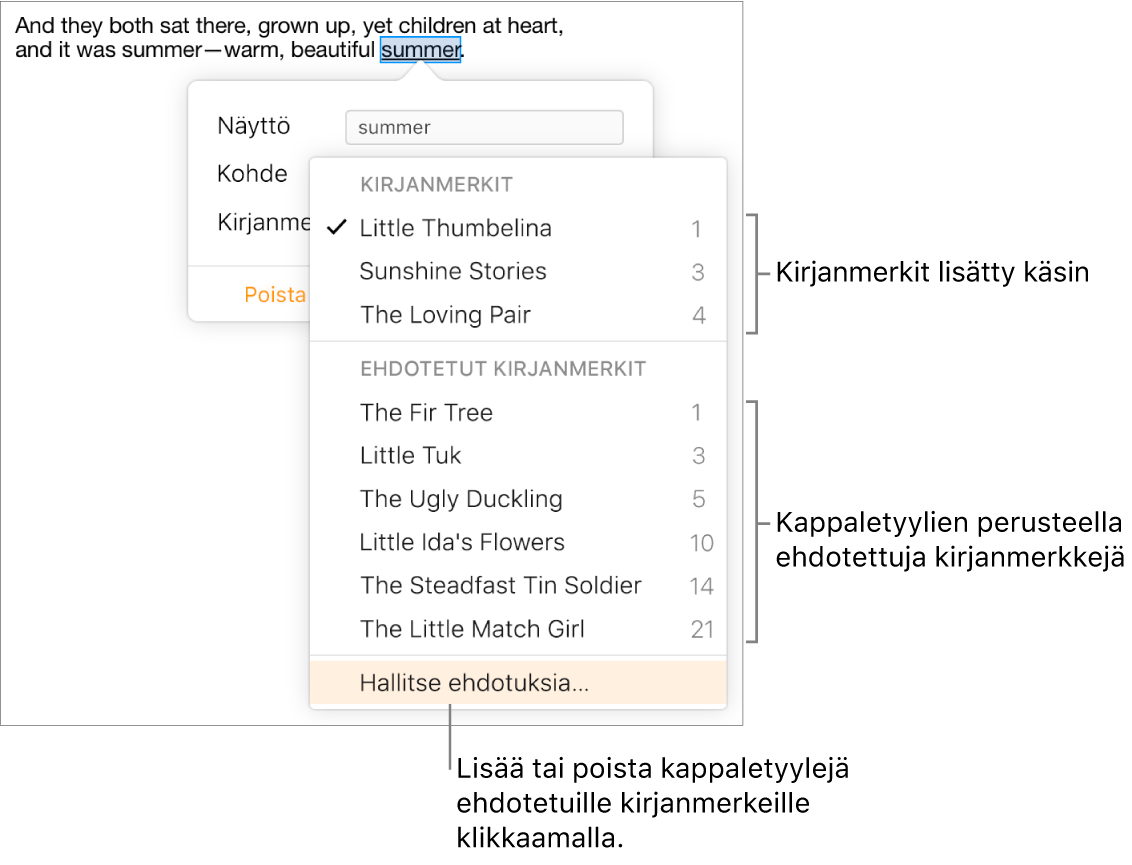1132x865 pixels.
Task: Click the checkmark beside Little Thumbelina
Action: tap(338, 228)
